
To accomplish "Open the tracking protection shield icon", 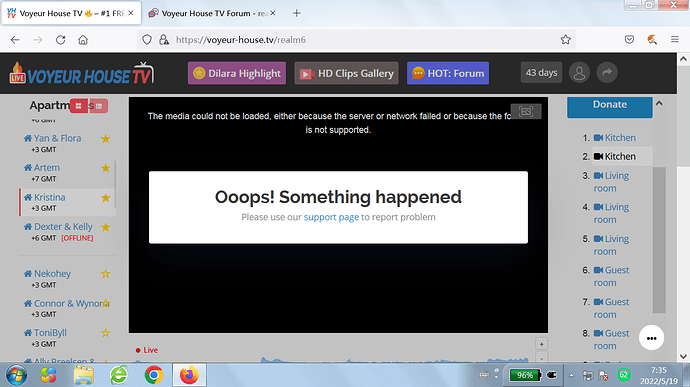I will 147,40.
